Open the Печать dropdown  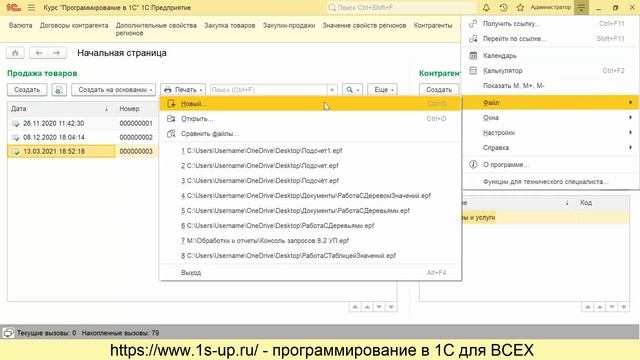click(x=183, y=90)
